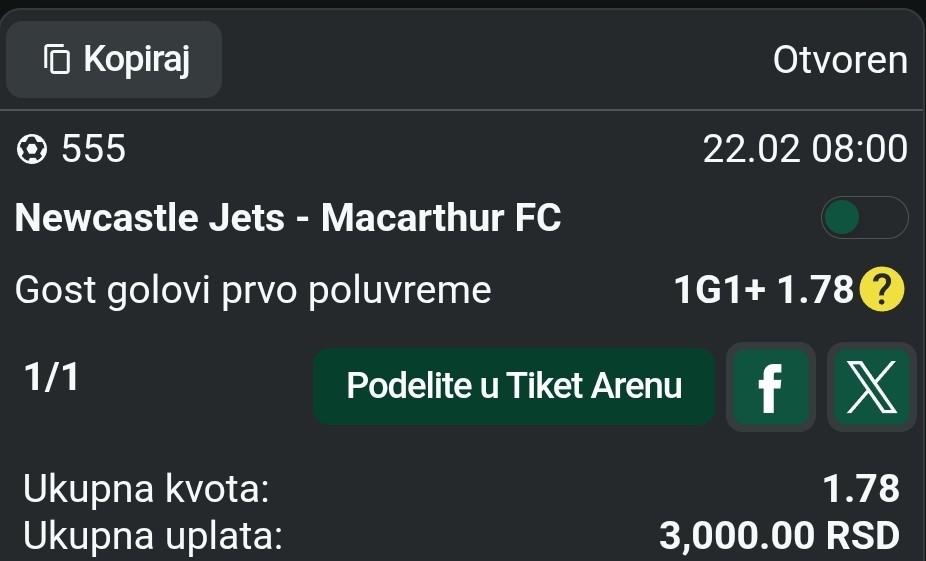This screenshot has height=561, width=926.
Task: Click the 3,000.00 RSD stake amount
Action: [780, 537]
